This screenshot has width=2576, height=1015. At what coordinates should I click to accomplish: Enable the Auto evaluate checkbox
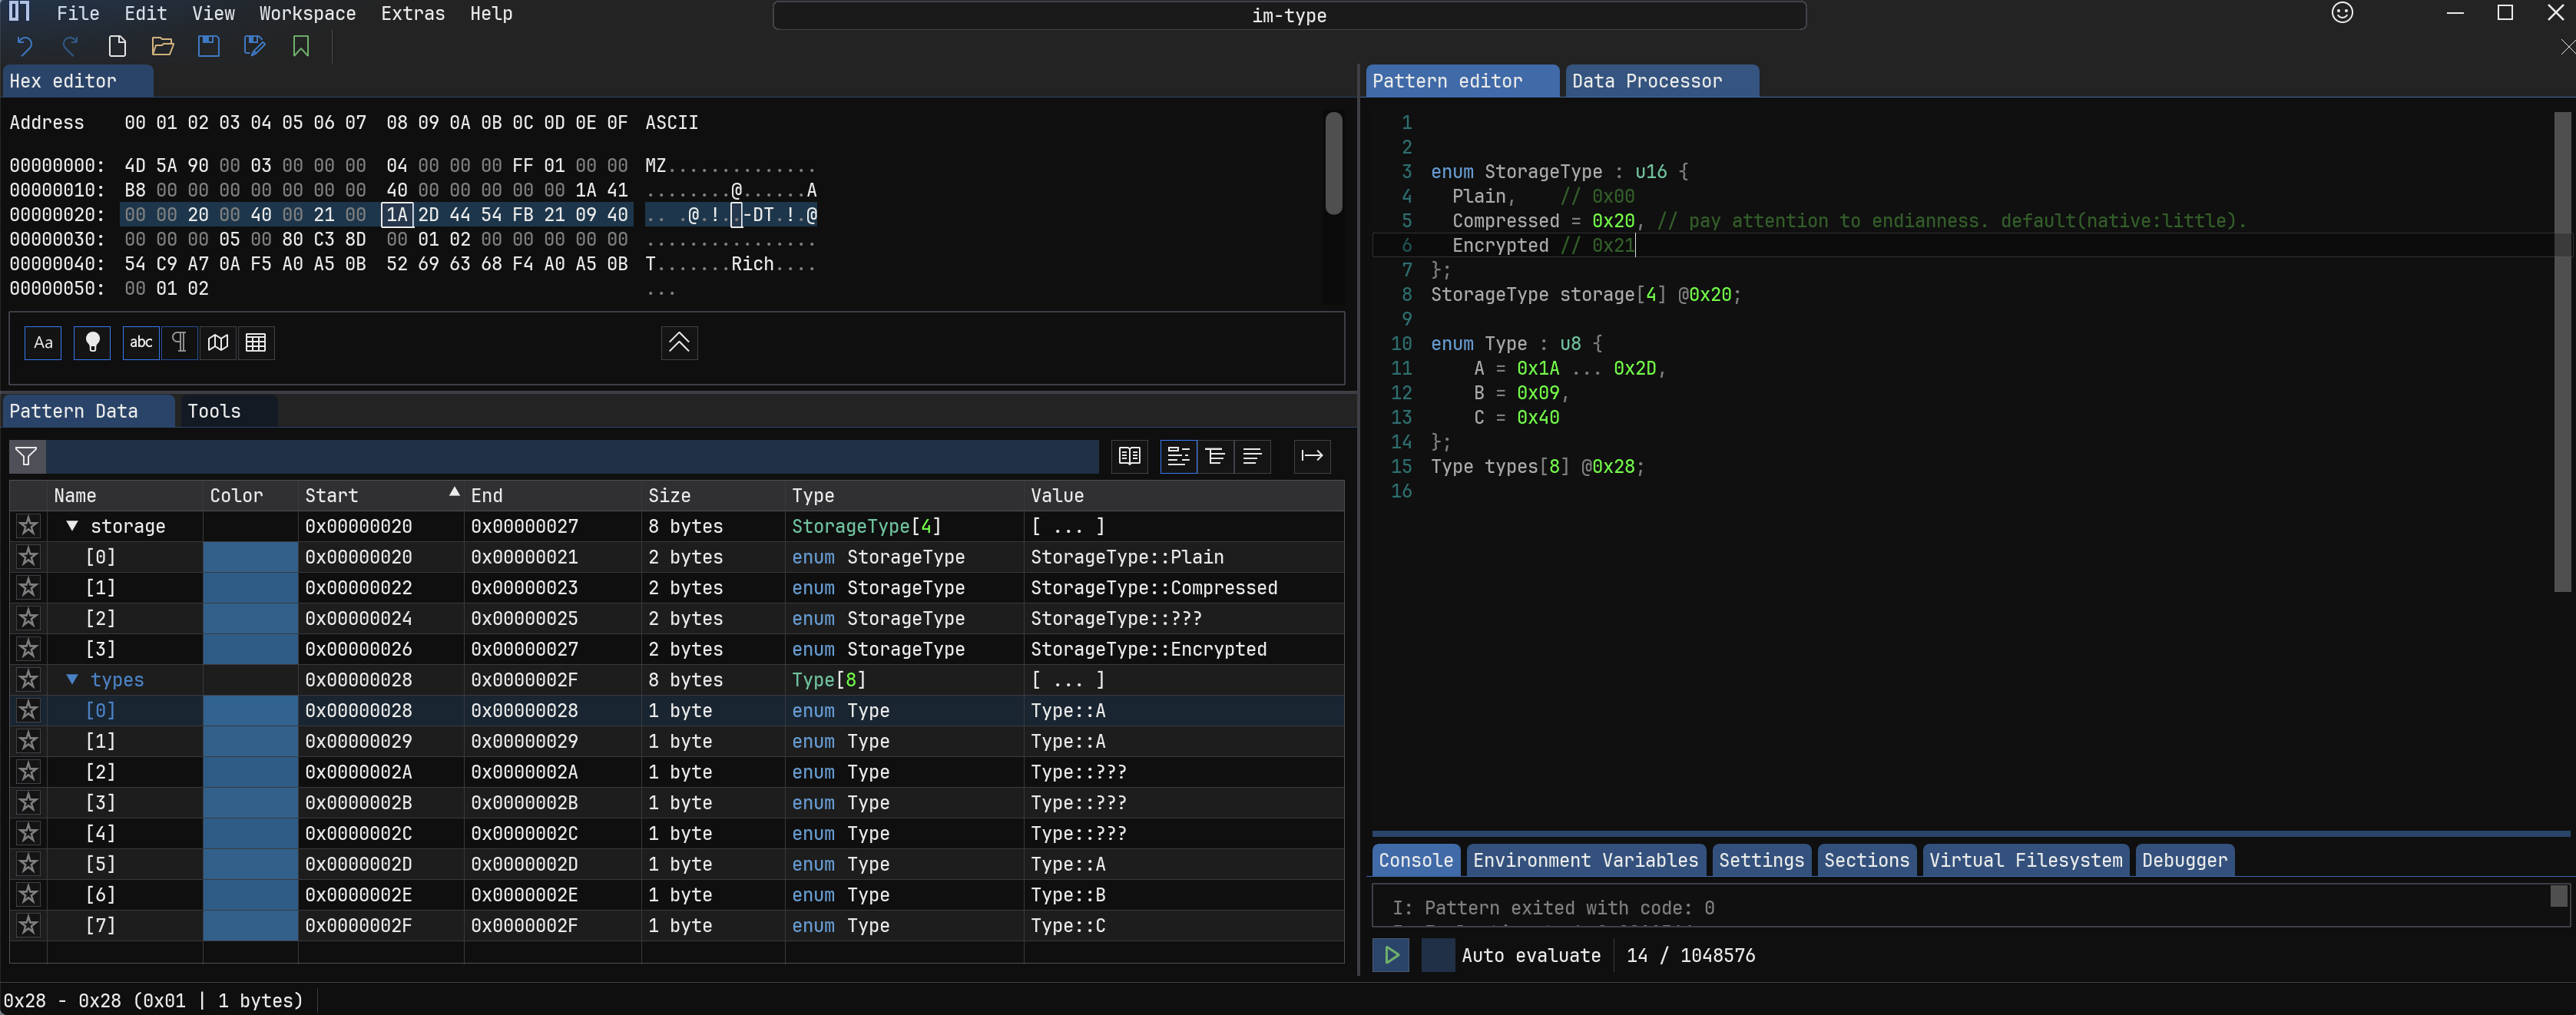pyautogui.click(x=1437, y=955)
